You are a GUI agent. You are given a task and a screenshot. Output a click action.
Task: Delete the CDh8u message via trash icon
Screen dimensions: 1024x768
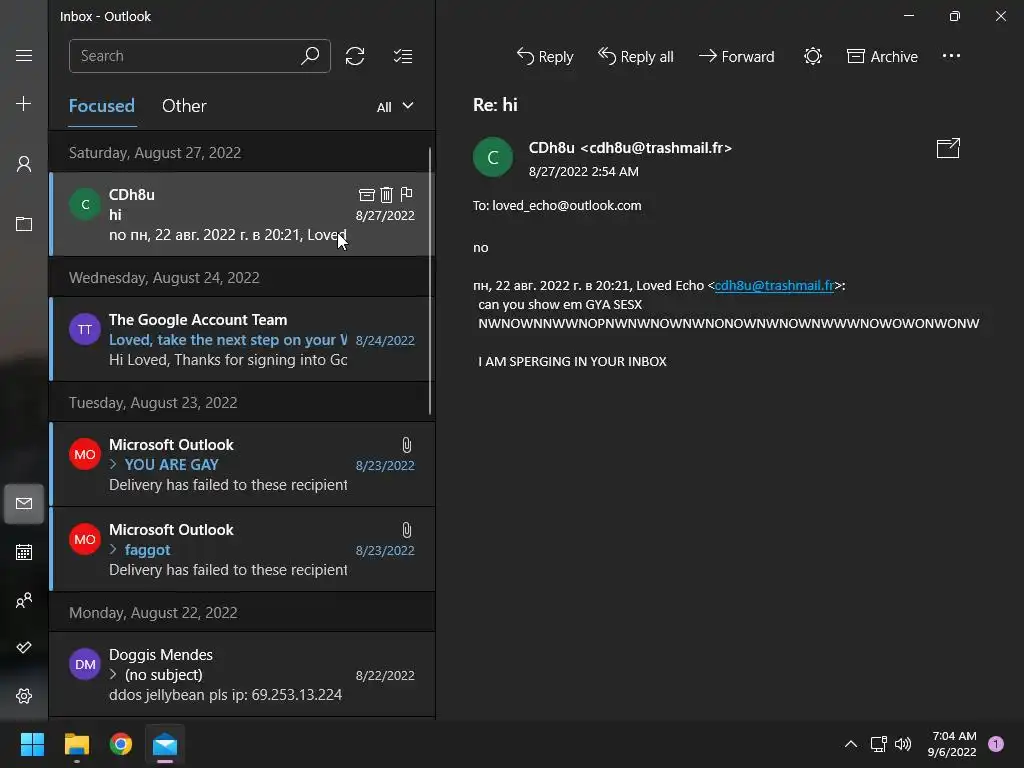(387, 195)
